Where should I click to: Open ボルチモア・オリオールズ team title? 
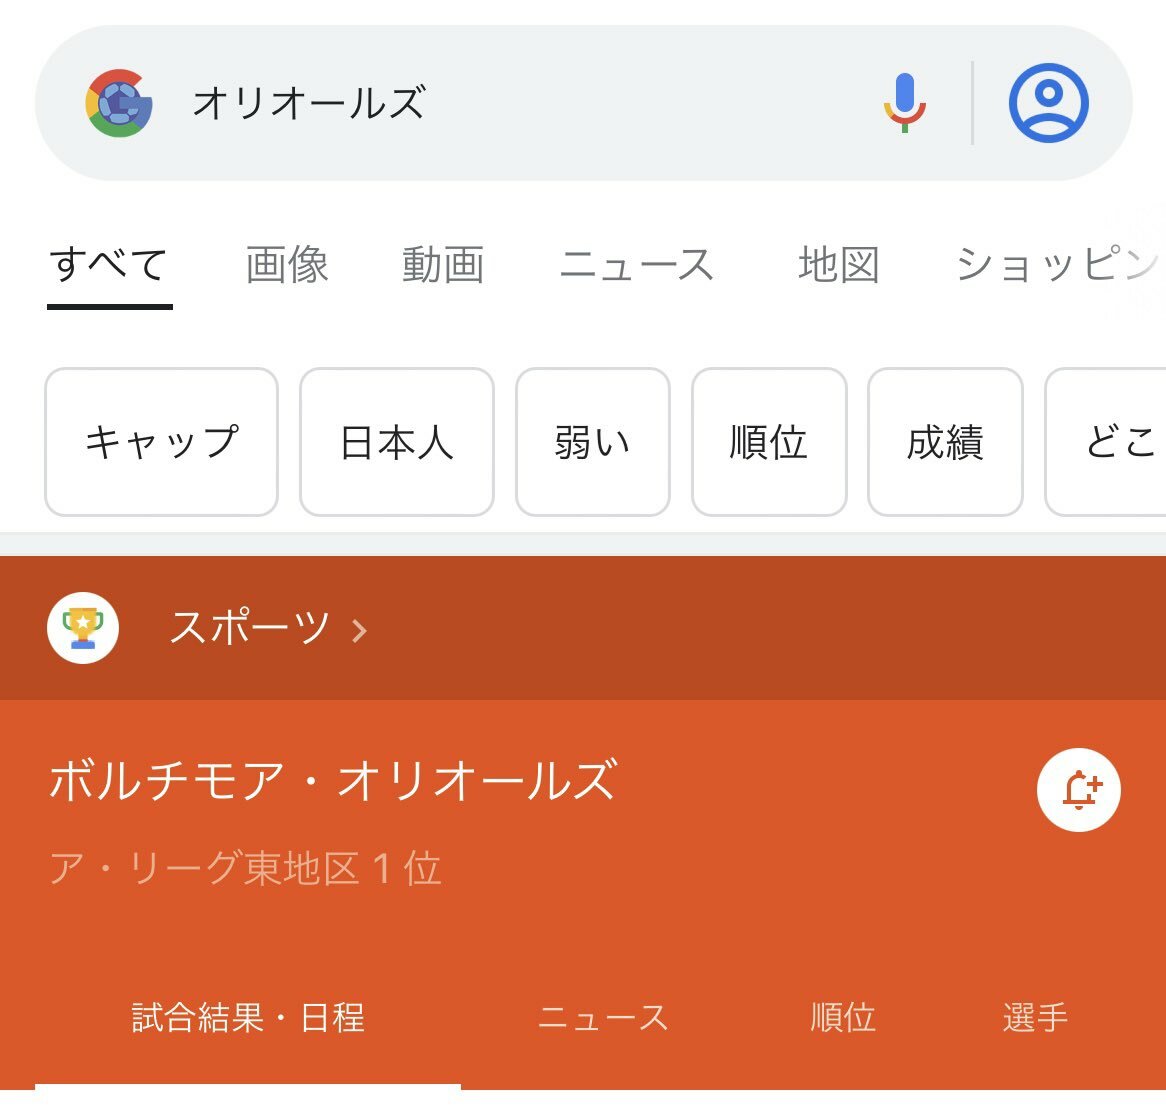[x=333, y=781]
